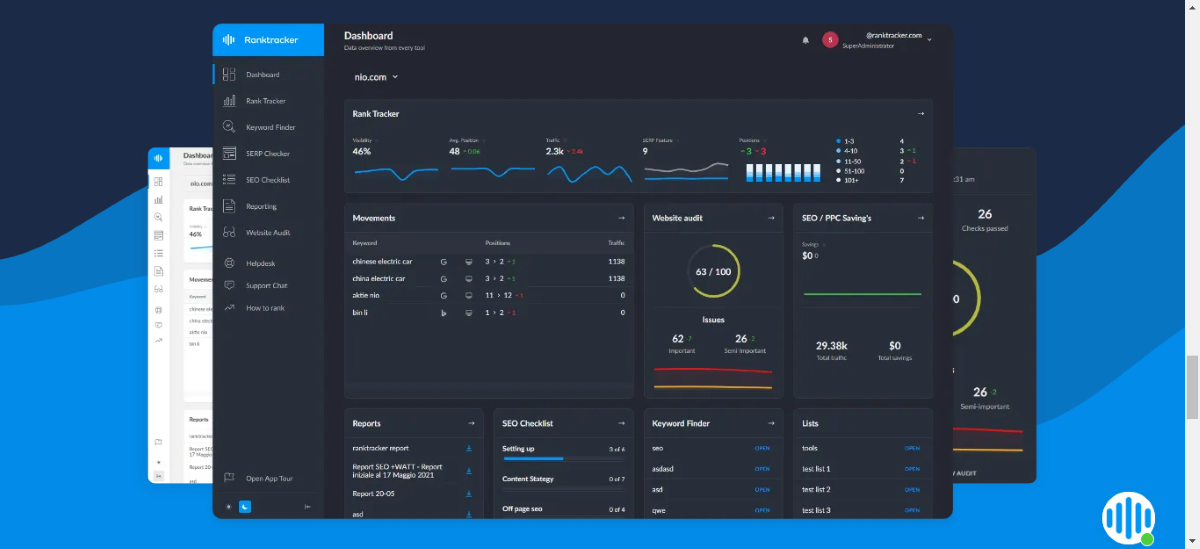This screenshot has height=549, width=1200.
Task: Select the 'aktie nio' keyword row
Action: [489, 295]
